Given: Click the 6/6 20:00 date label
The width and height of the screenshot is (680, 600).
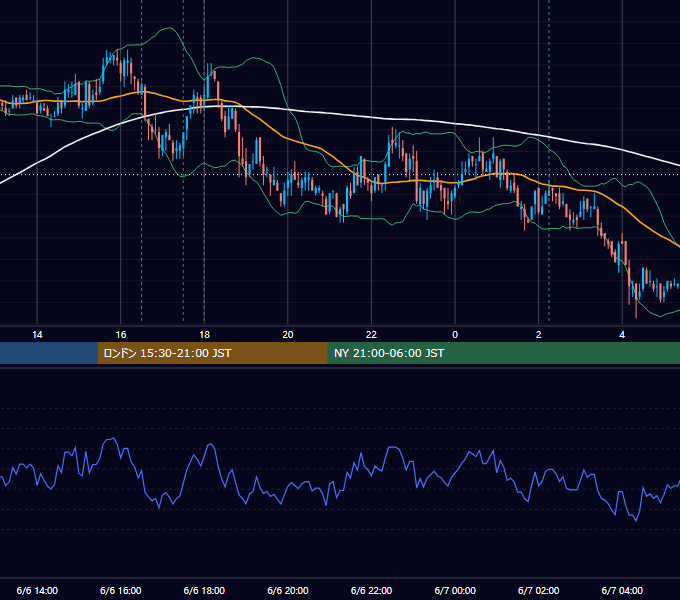Looking at the screenshot, I should tap(288, 590).
